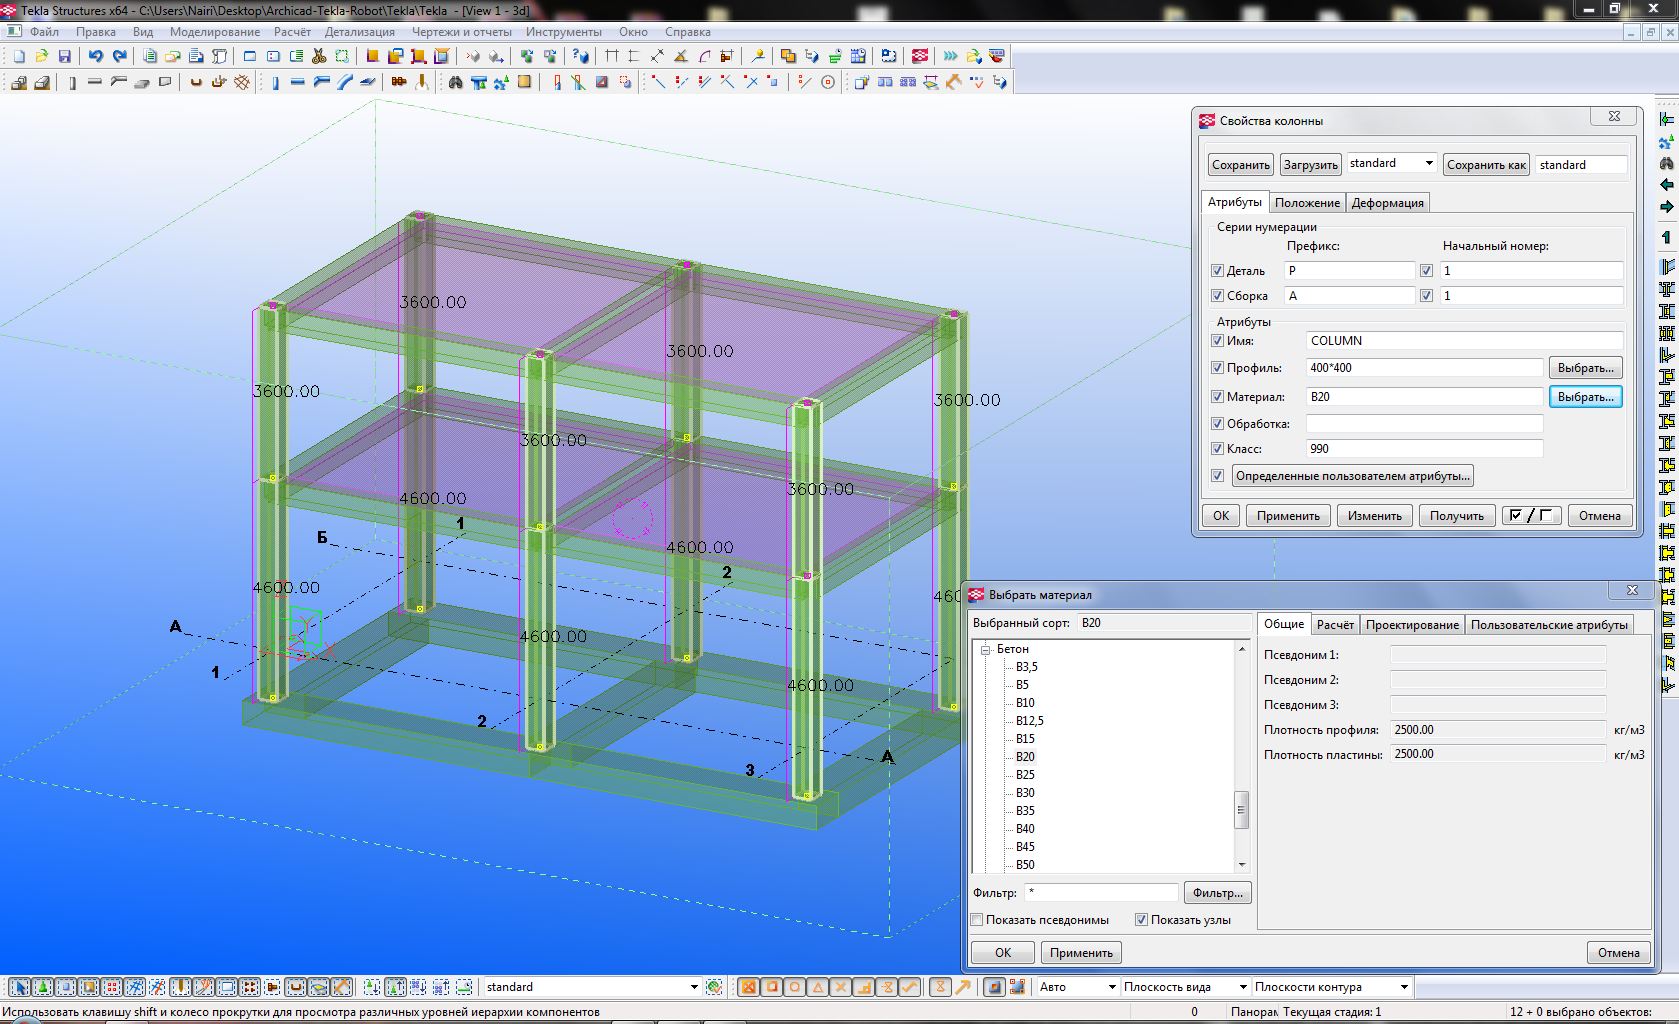
Task: Collapse the Бетон tree node
Action: pyautogui.click(x=985, y=650)
